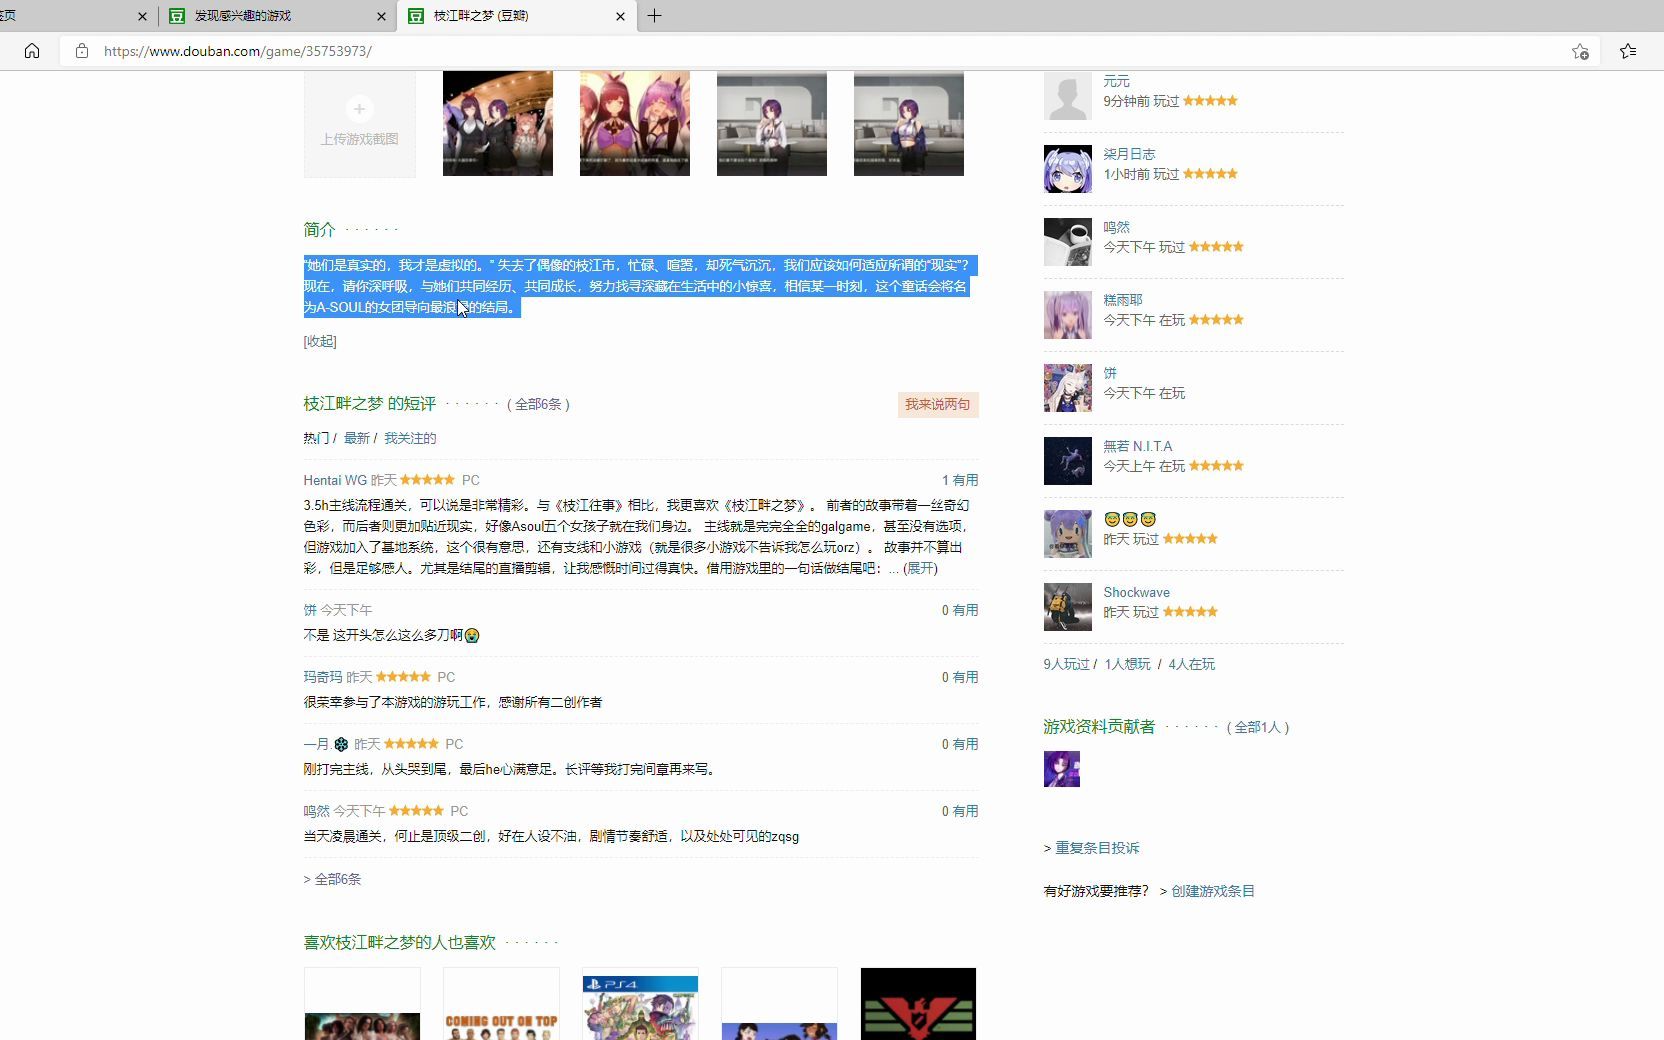Image resolution: width=1664 pixels, height=1040 pixels.
Task: Mark 呜然's short review as 有用
Action: point(965,811)
